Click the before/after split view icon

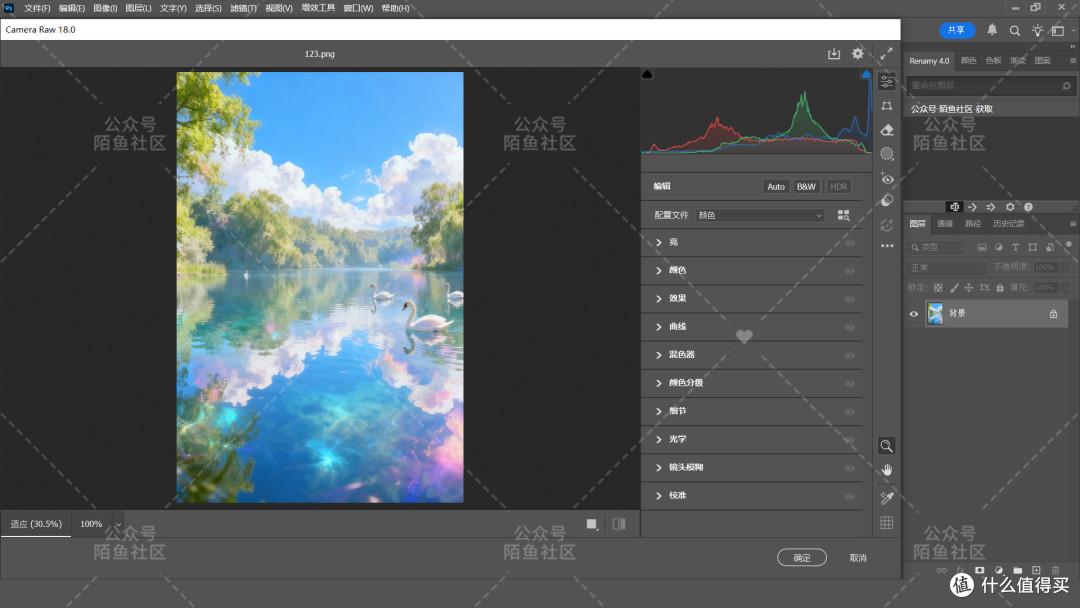point(619,524)
